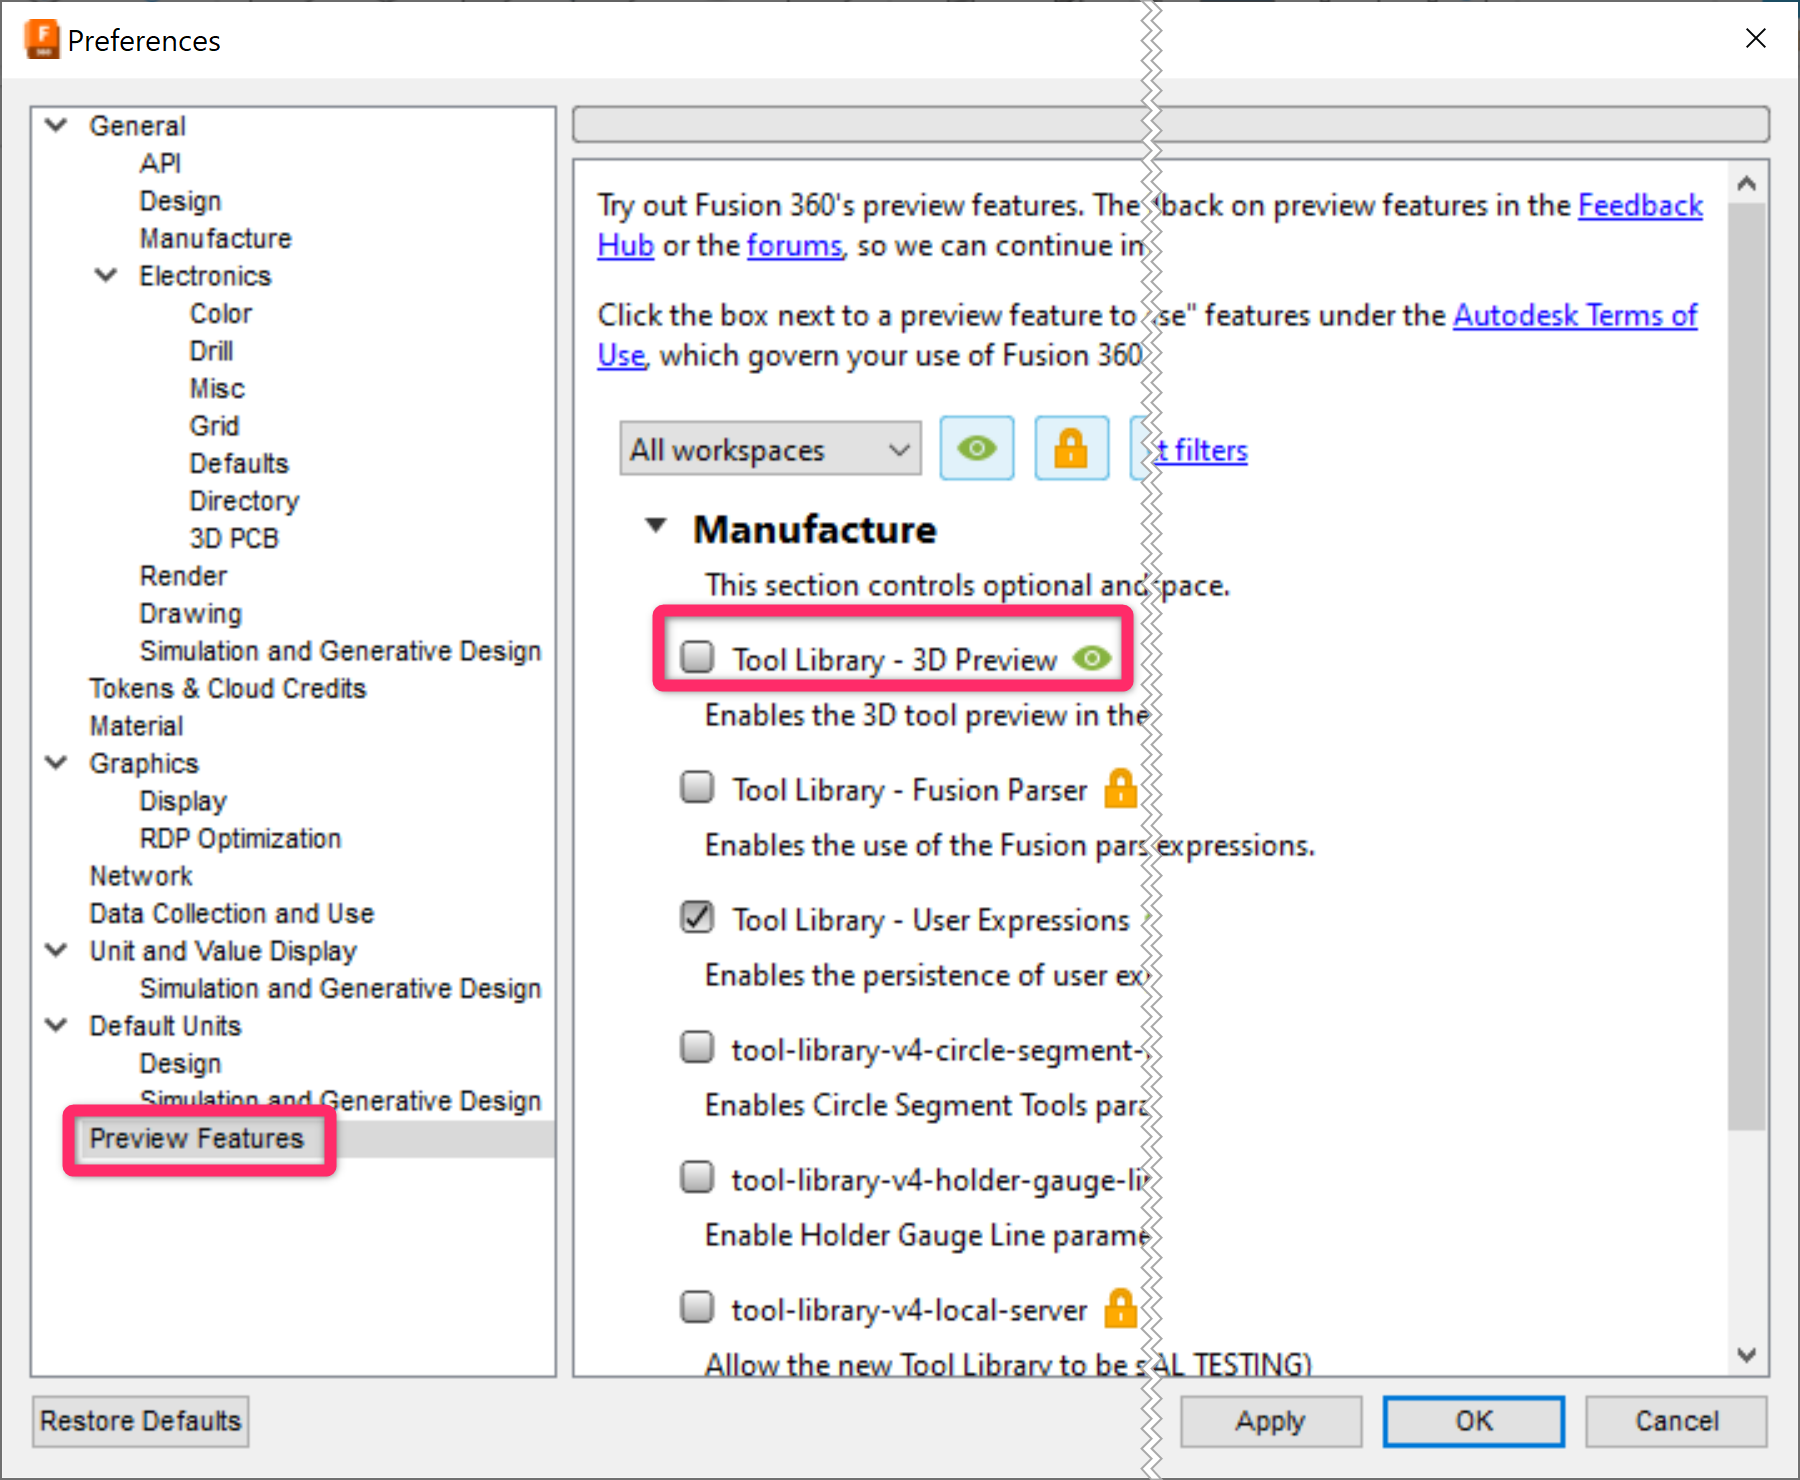
Task: Click the scrollbar up arrow
Action: [x=1747, y=183]
